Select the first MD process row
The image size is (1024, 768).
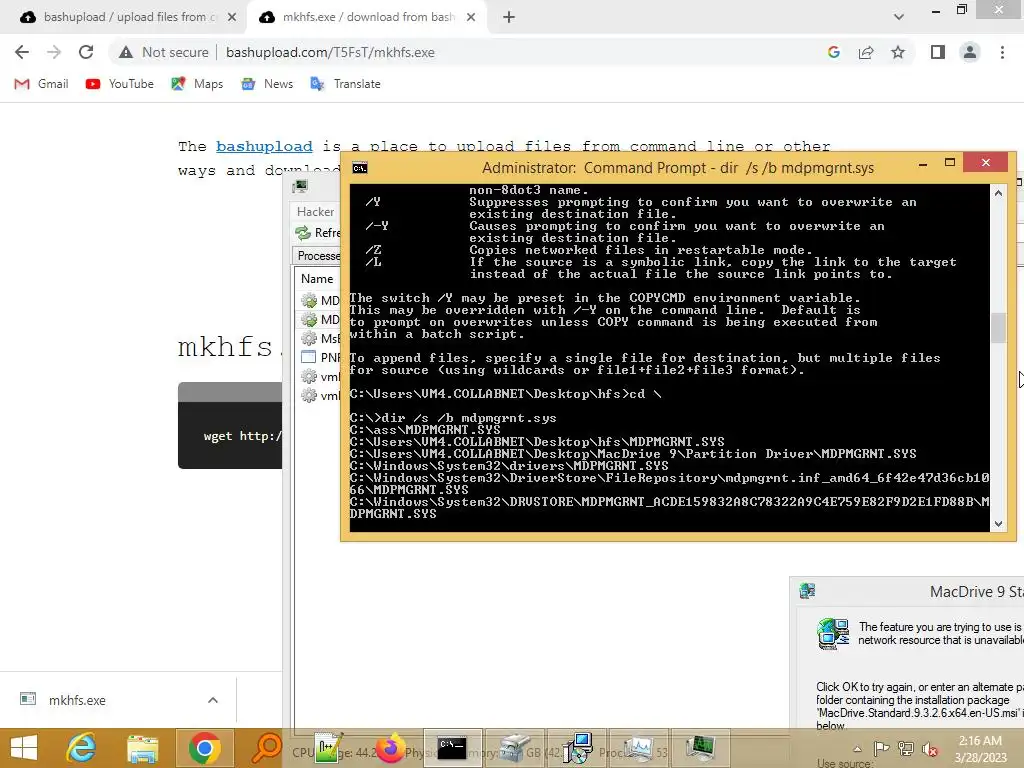pyautogui.click(x=320, y=300)
